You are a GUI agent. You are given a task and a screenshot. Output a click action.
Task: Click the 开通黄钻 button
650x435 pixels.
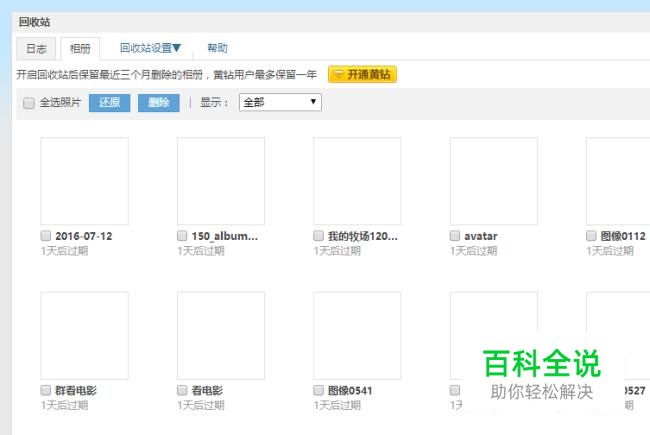pyautogui.click(x=362, y=74)
